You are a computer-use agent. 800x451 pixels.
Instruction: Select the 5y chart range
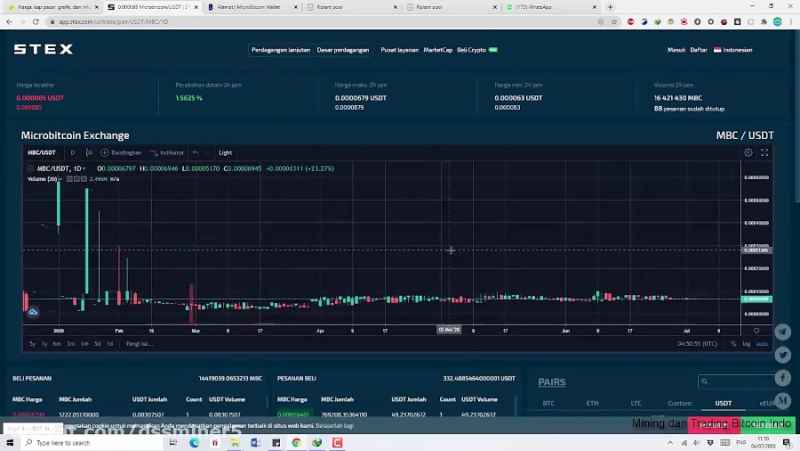(32, 344)
